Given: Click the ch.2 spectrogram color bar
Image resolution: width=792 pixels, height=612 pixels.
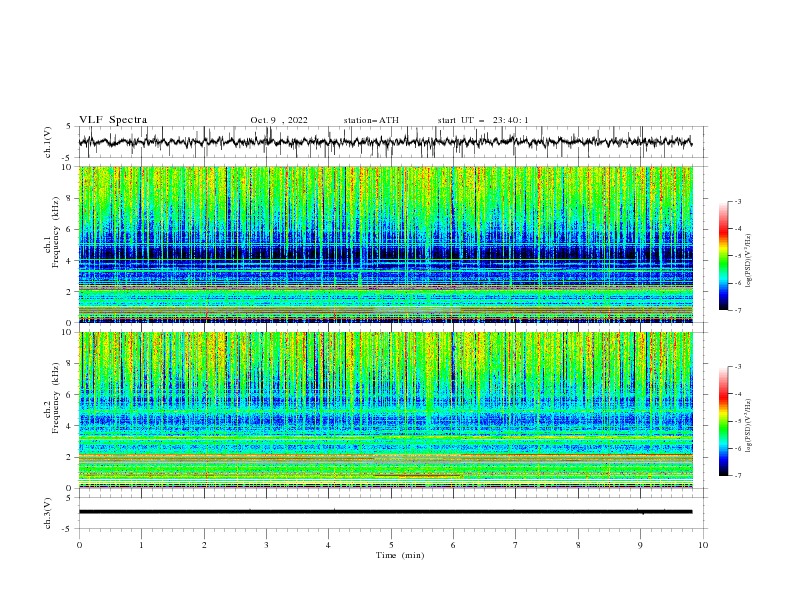Looking at the screenshot, I should (723, 421).
